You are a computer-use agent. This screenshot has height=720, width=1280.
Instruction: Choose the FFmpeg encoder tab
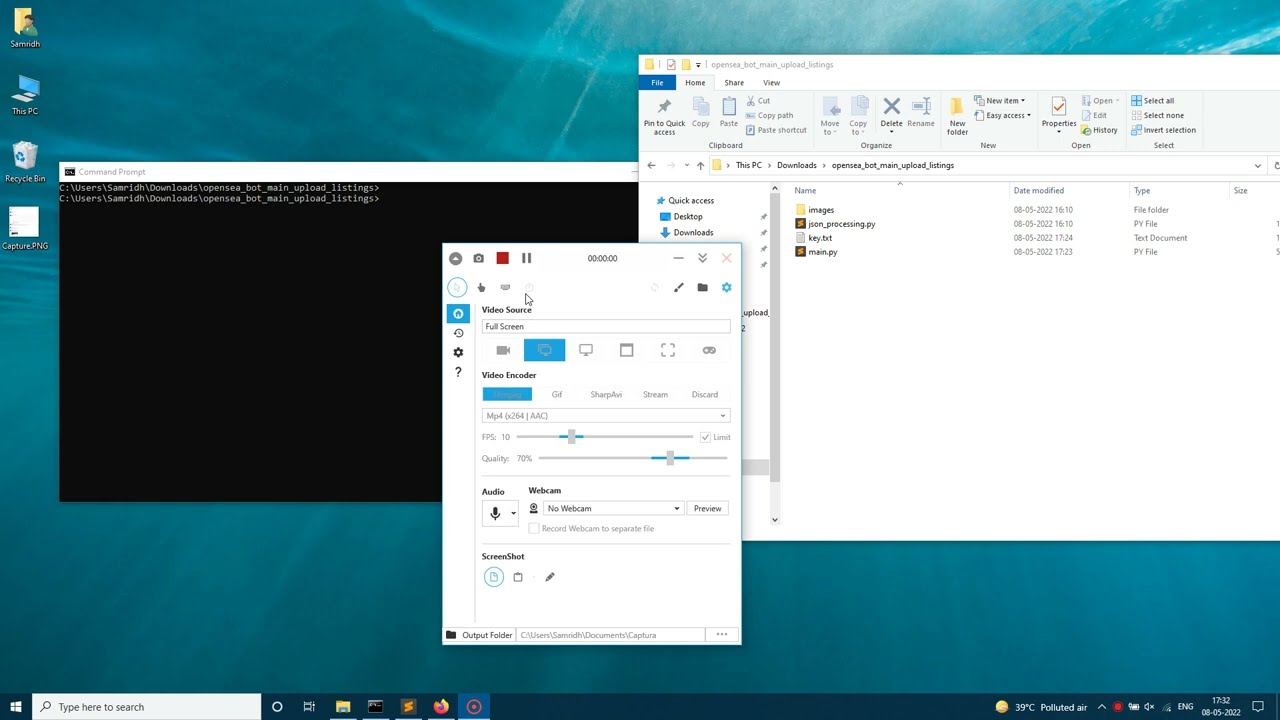(x=507, y=394)
